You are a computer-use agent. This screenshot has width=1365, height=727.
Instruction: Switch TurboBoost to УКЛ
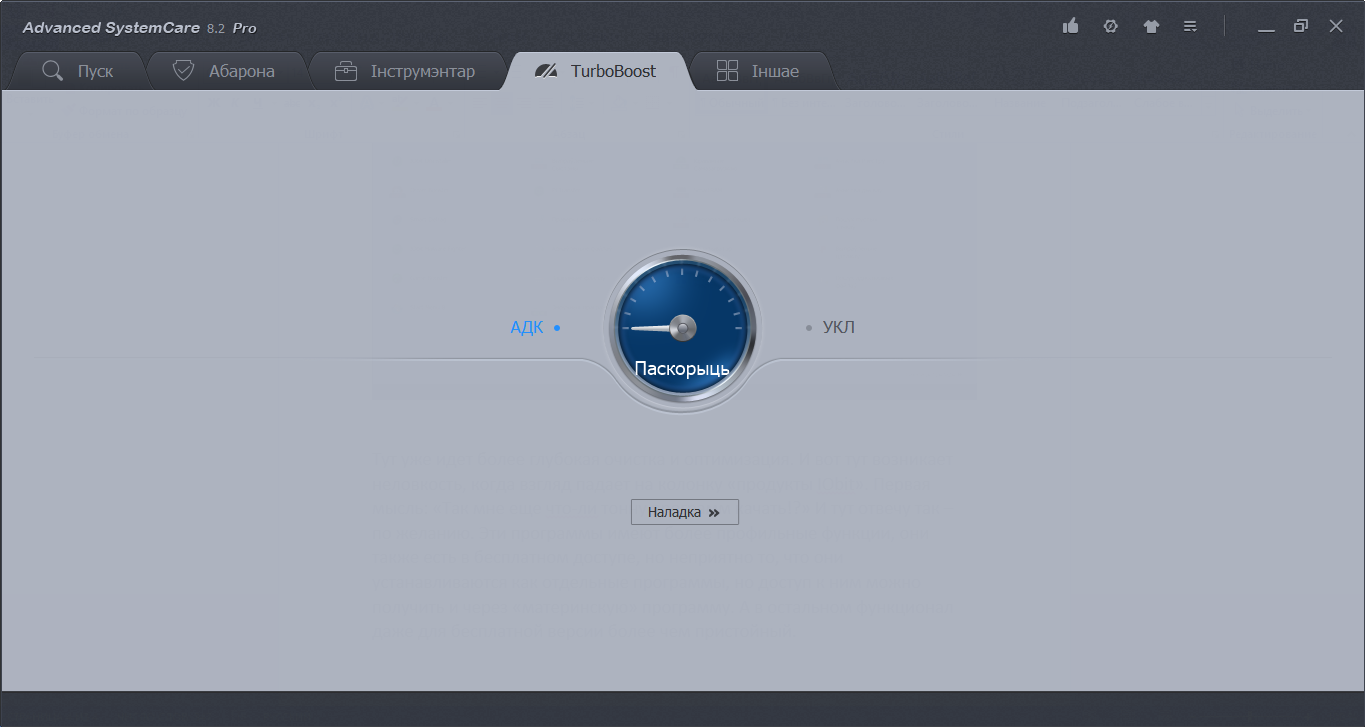click(x=830, y=327)
